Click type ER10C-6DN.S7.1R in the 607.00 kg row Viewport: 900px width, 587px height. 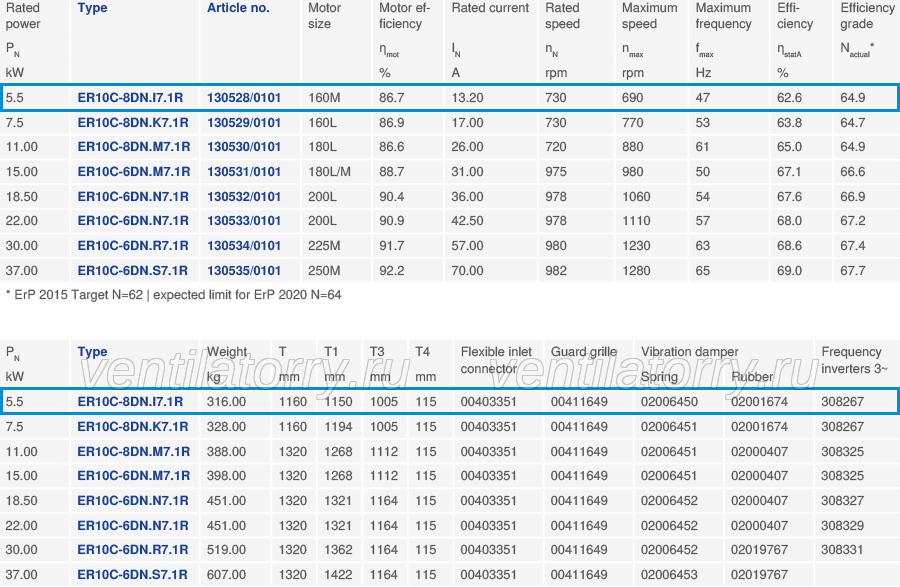133,574
